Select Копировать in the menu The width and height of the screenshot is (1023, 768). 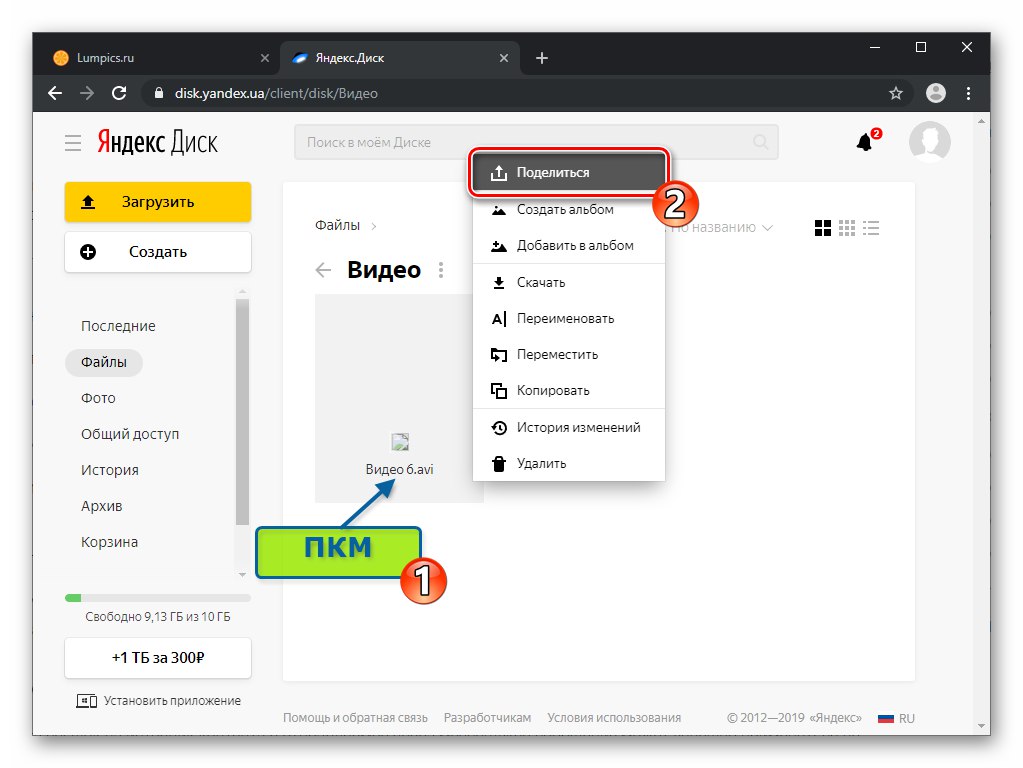(x=568, y=390)
